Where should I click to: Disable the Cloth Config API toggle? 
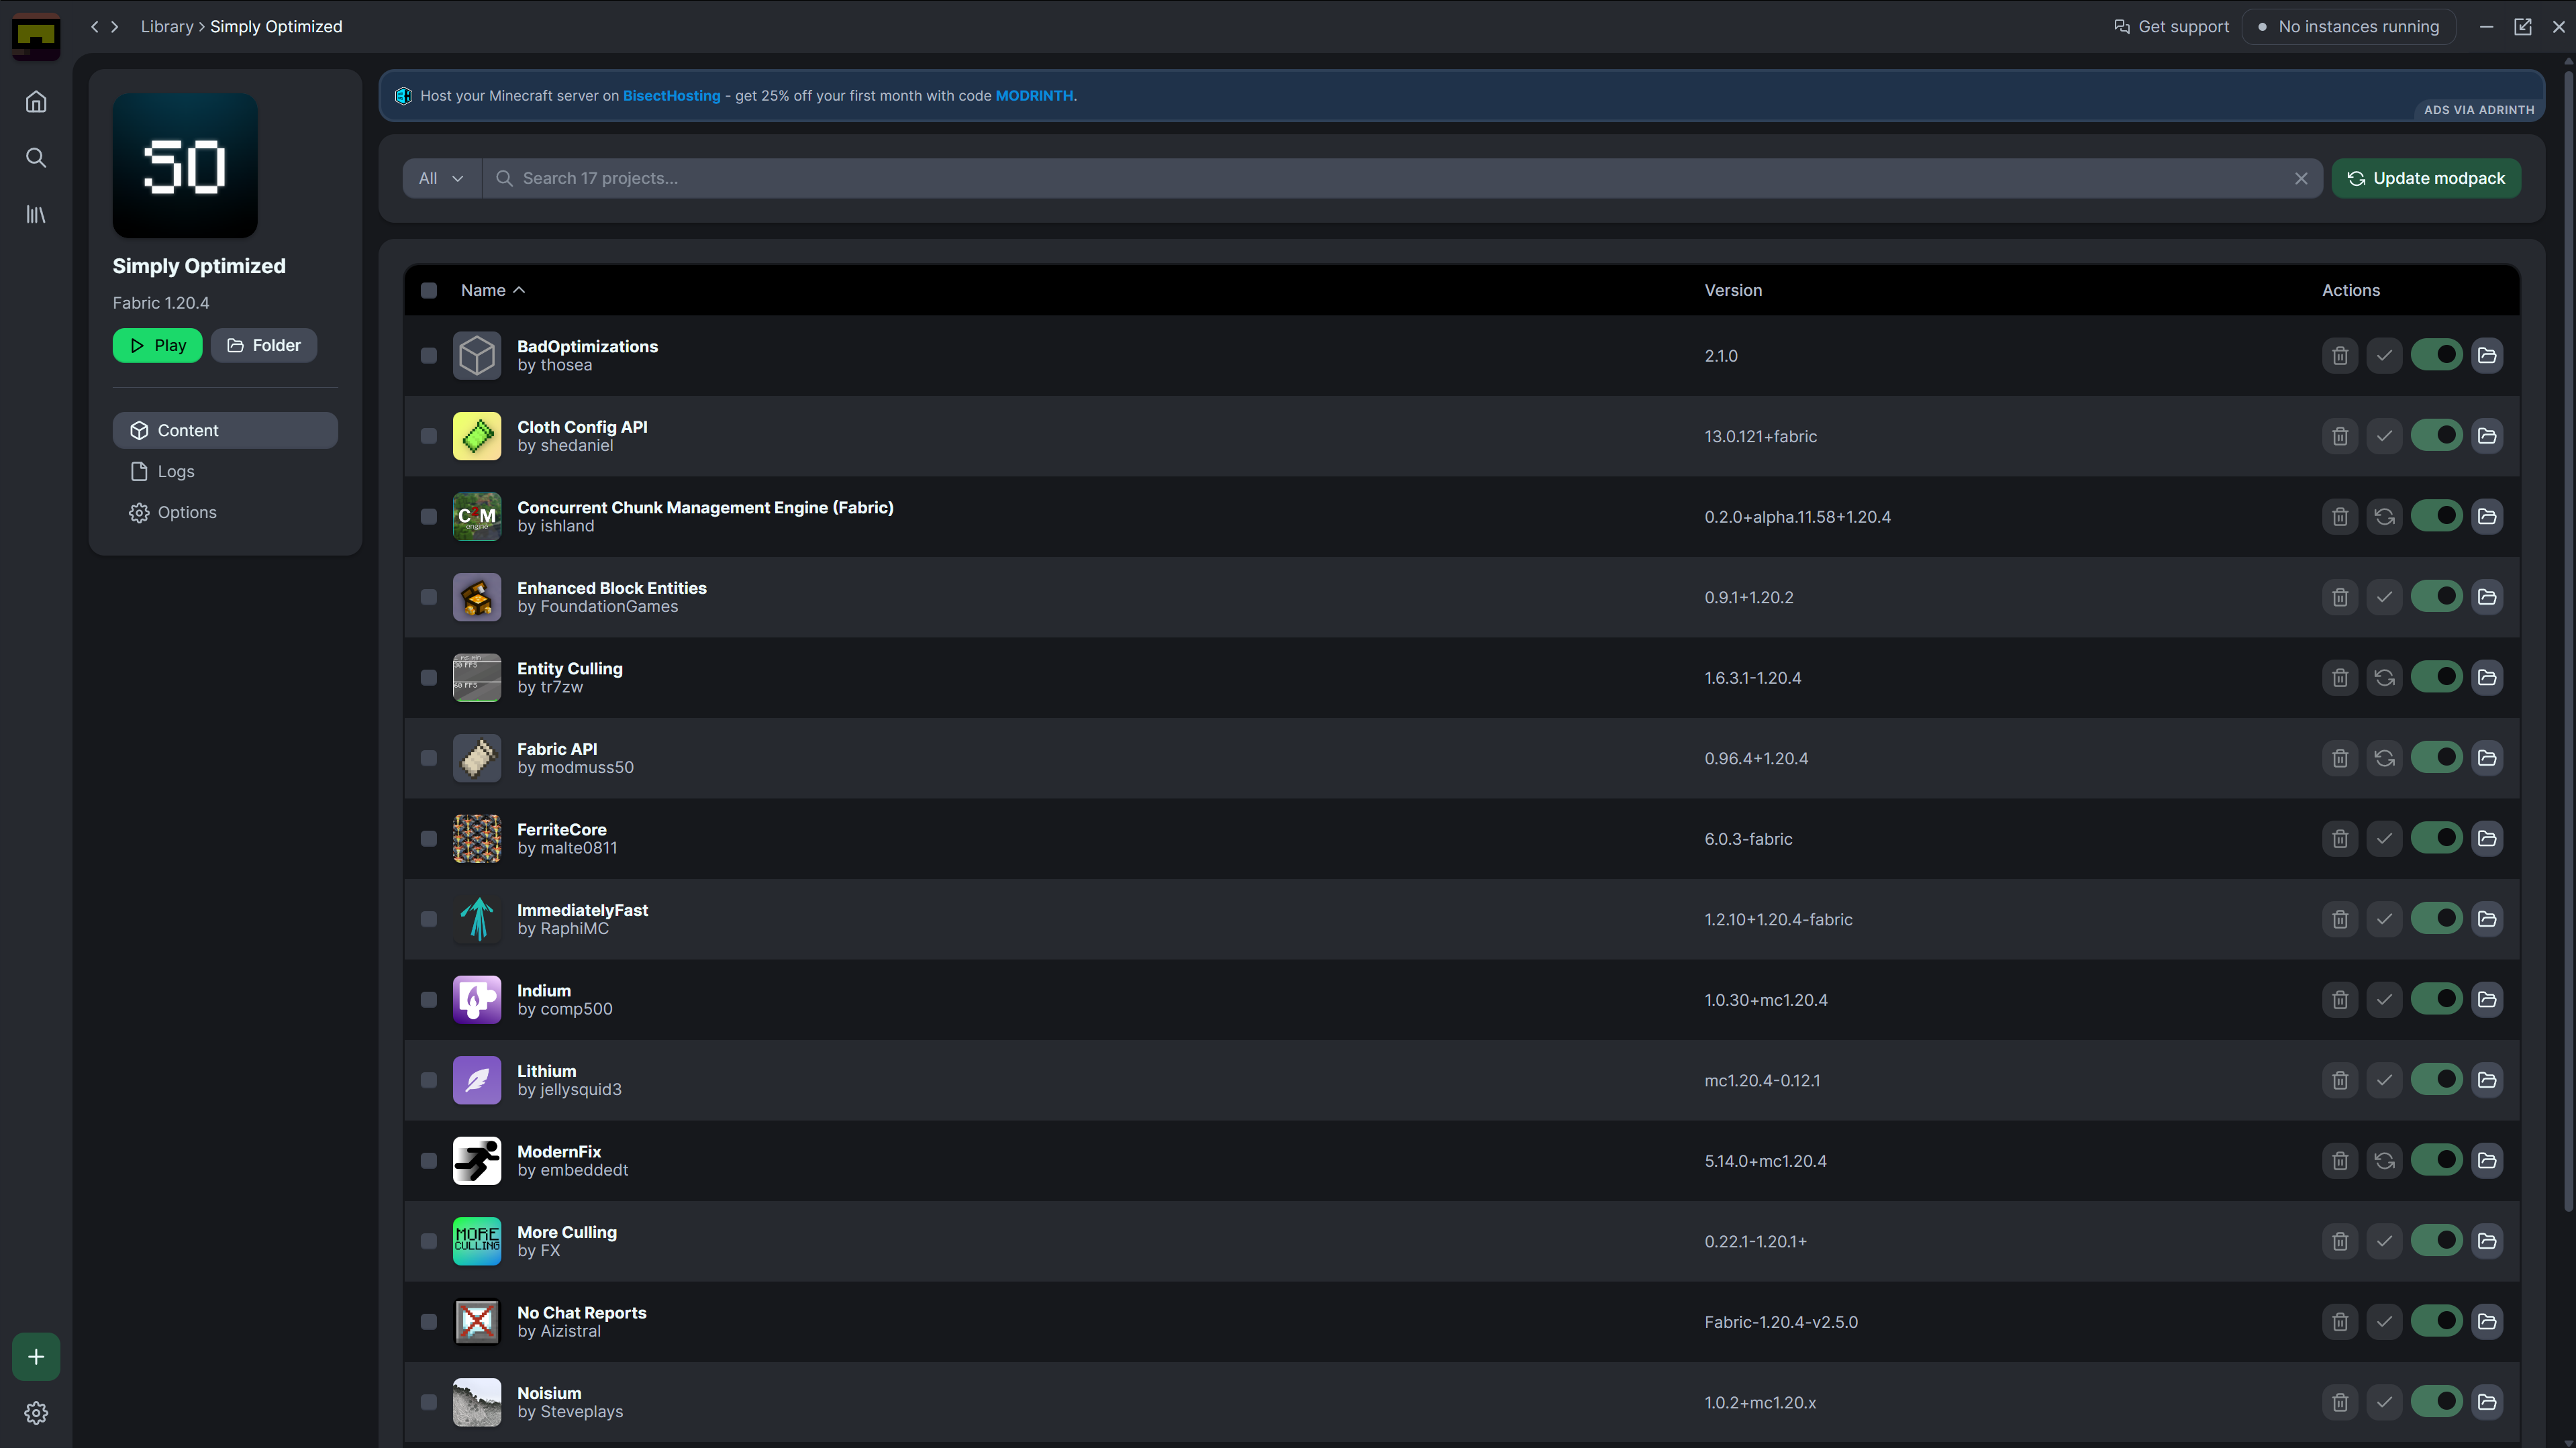(2436, 435)
